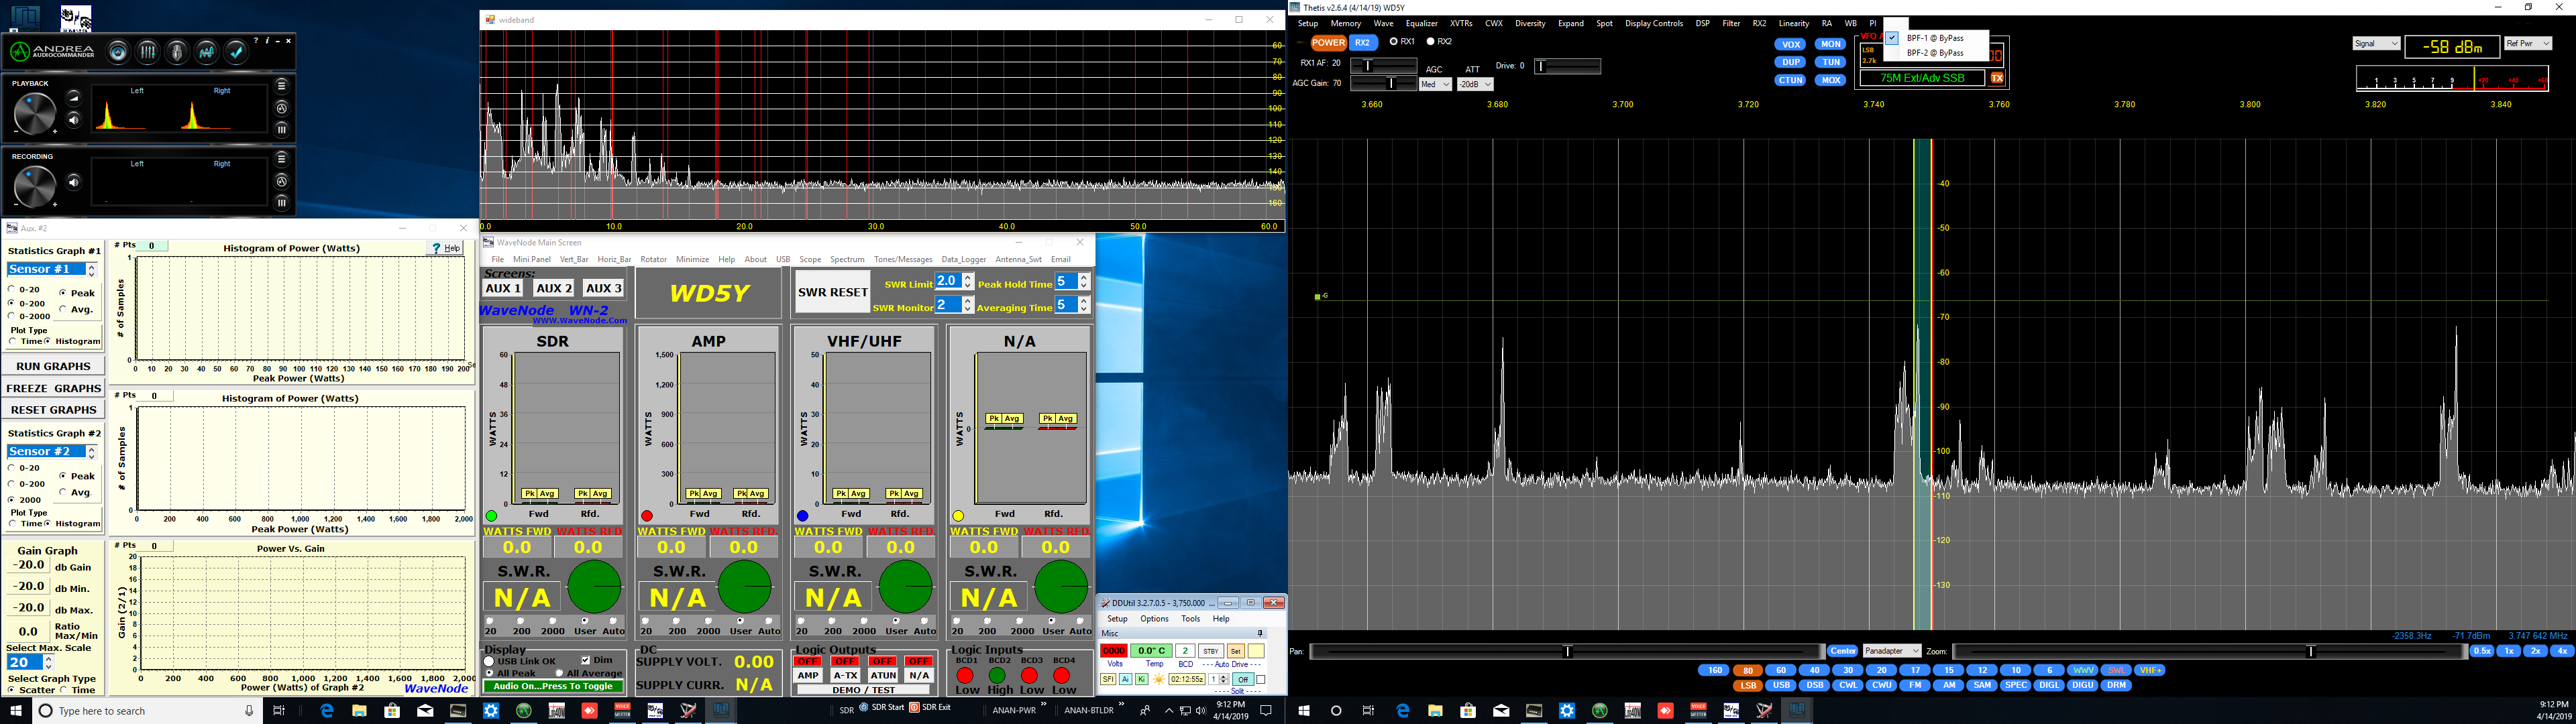Screen dimensions: 2576x724
Task: Open the Action Center notification icon
Action: point(1266,711)
